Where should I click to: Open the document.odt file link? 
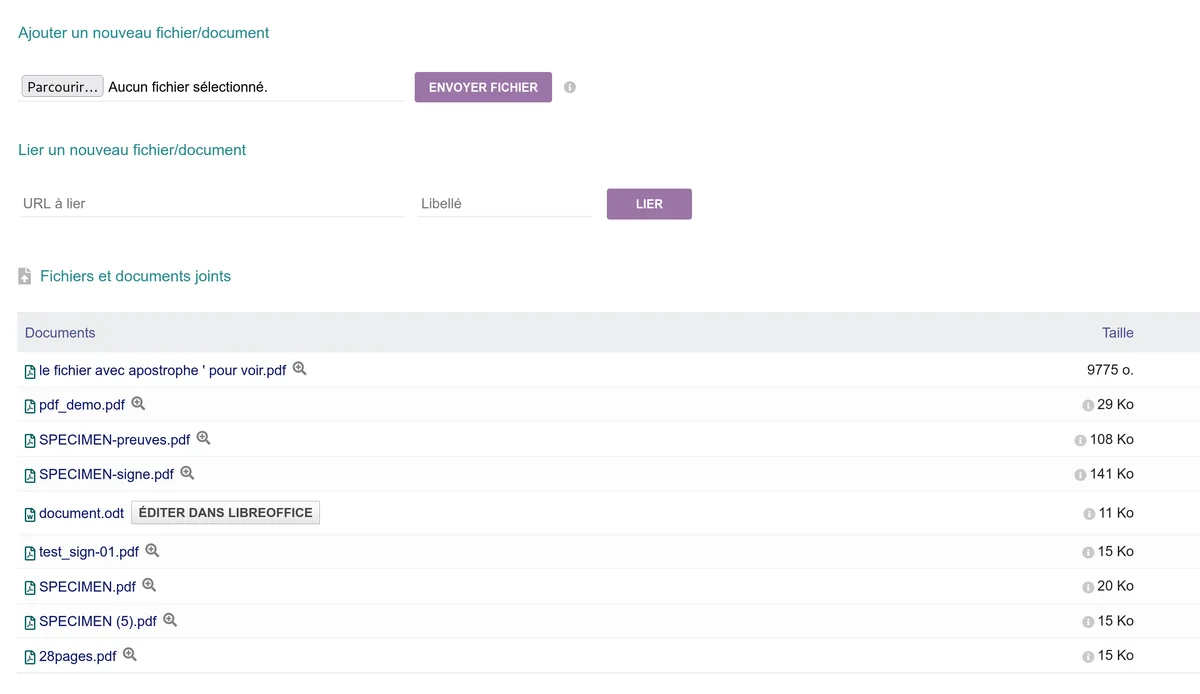click(81, 513)
